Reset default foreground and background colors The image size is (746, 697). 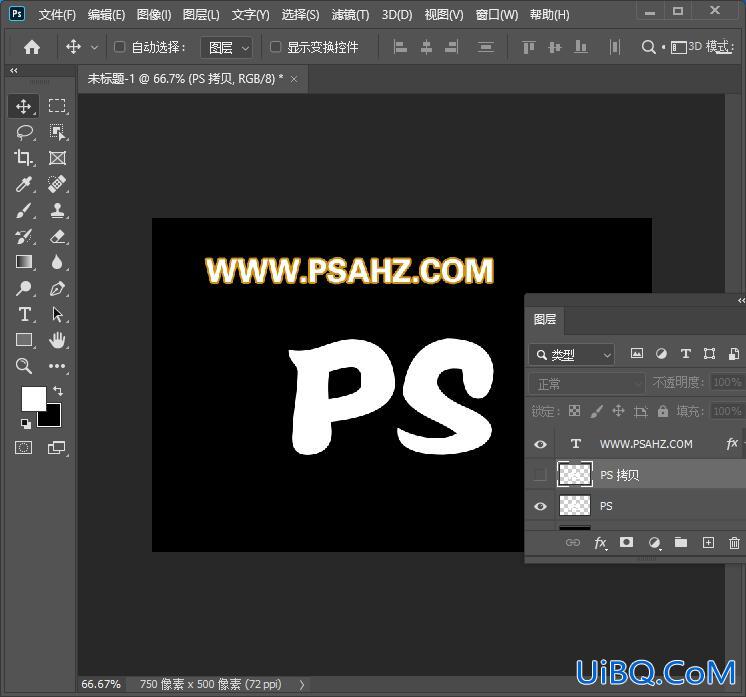pyautogui.click(x=26, y=423)
